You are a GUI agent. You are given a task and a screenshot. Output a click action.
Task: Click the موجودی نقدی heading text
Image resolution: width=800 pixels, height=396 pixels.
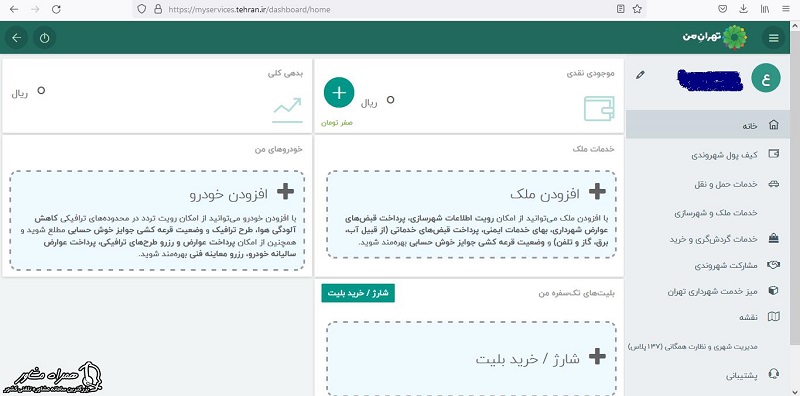[x=590, y=73]
